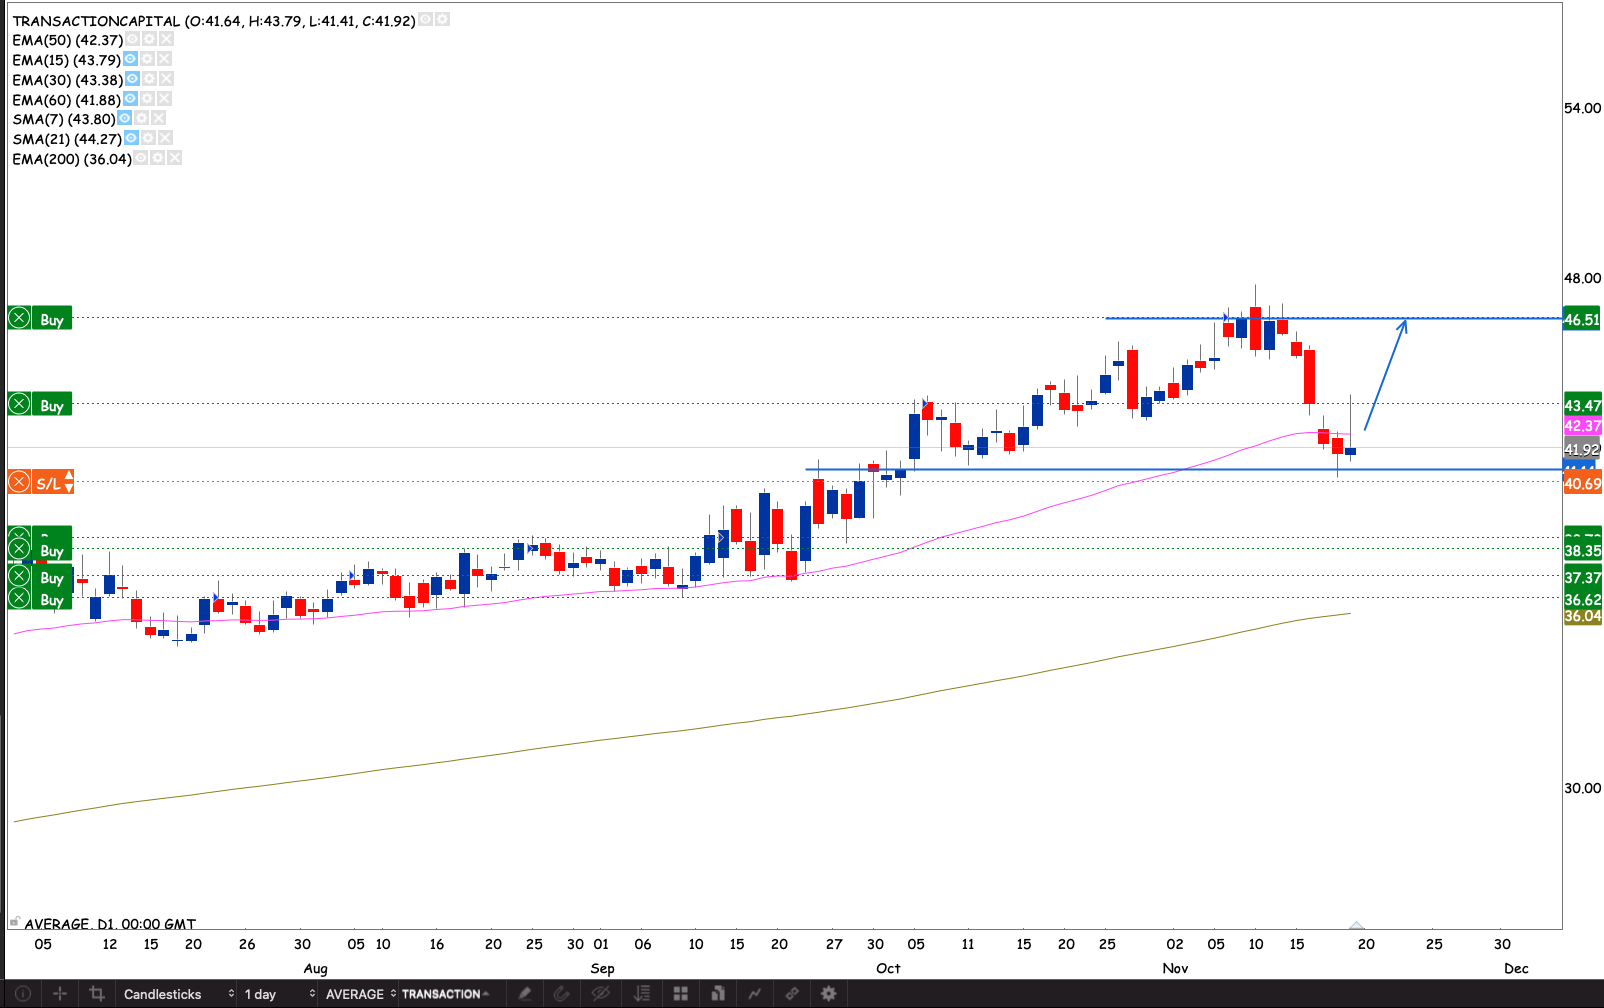Click the crosshair tool in bottom toolbar
The height and width of the screenshot is (1008, 1604).
tap(60, 993)
